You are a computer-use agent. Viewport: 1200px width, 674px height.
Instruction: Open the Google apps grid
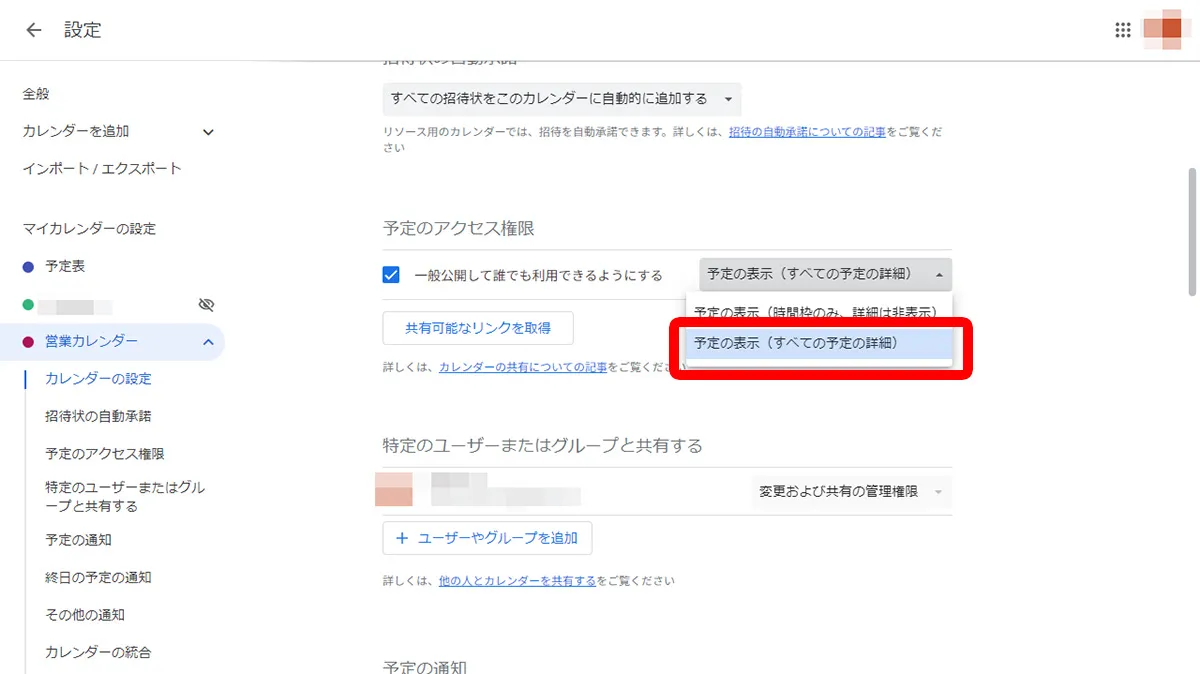click(x=1123, y=30)
